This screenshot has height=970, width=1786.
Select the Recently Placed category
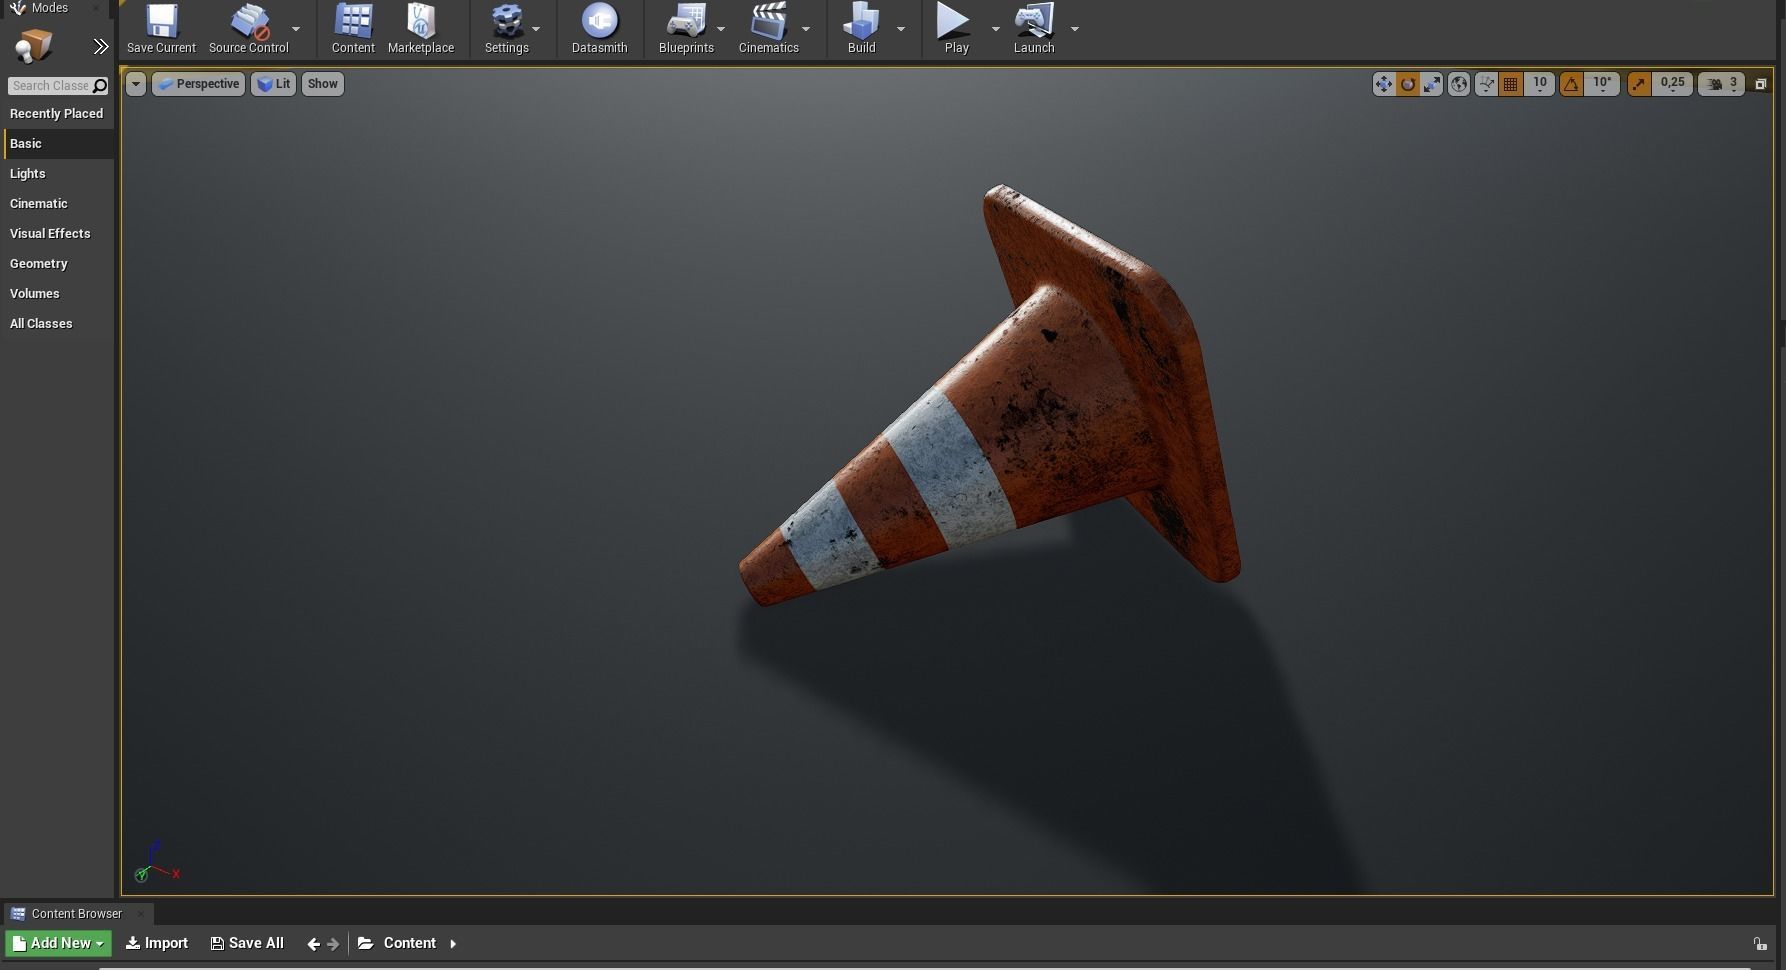pos(57,114)
